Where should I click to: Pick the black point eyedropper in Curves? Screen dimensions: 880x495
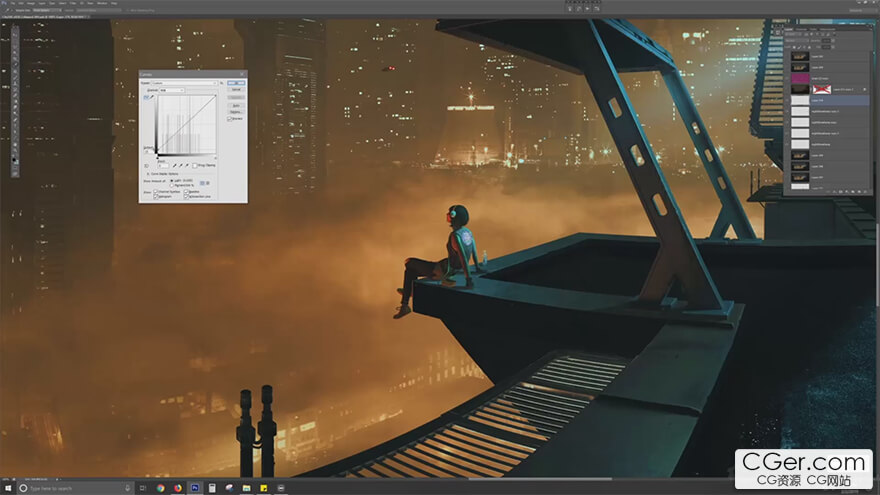click(175, 166)
